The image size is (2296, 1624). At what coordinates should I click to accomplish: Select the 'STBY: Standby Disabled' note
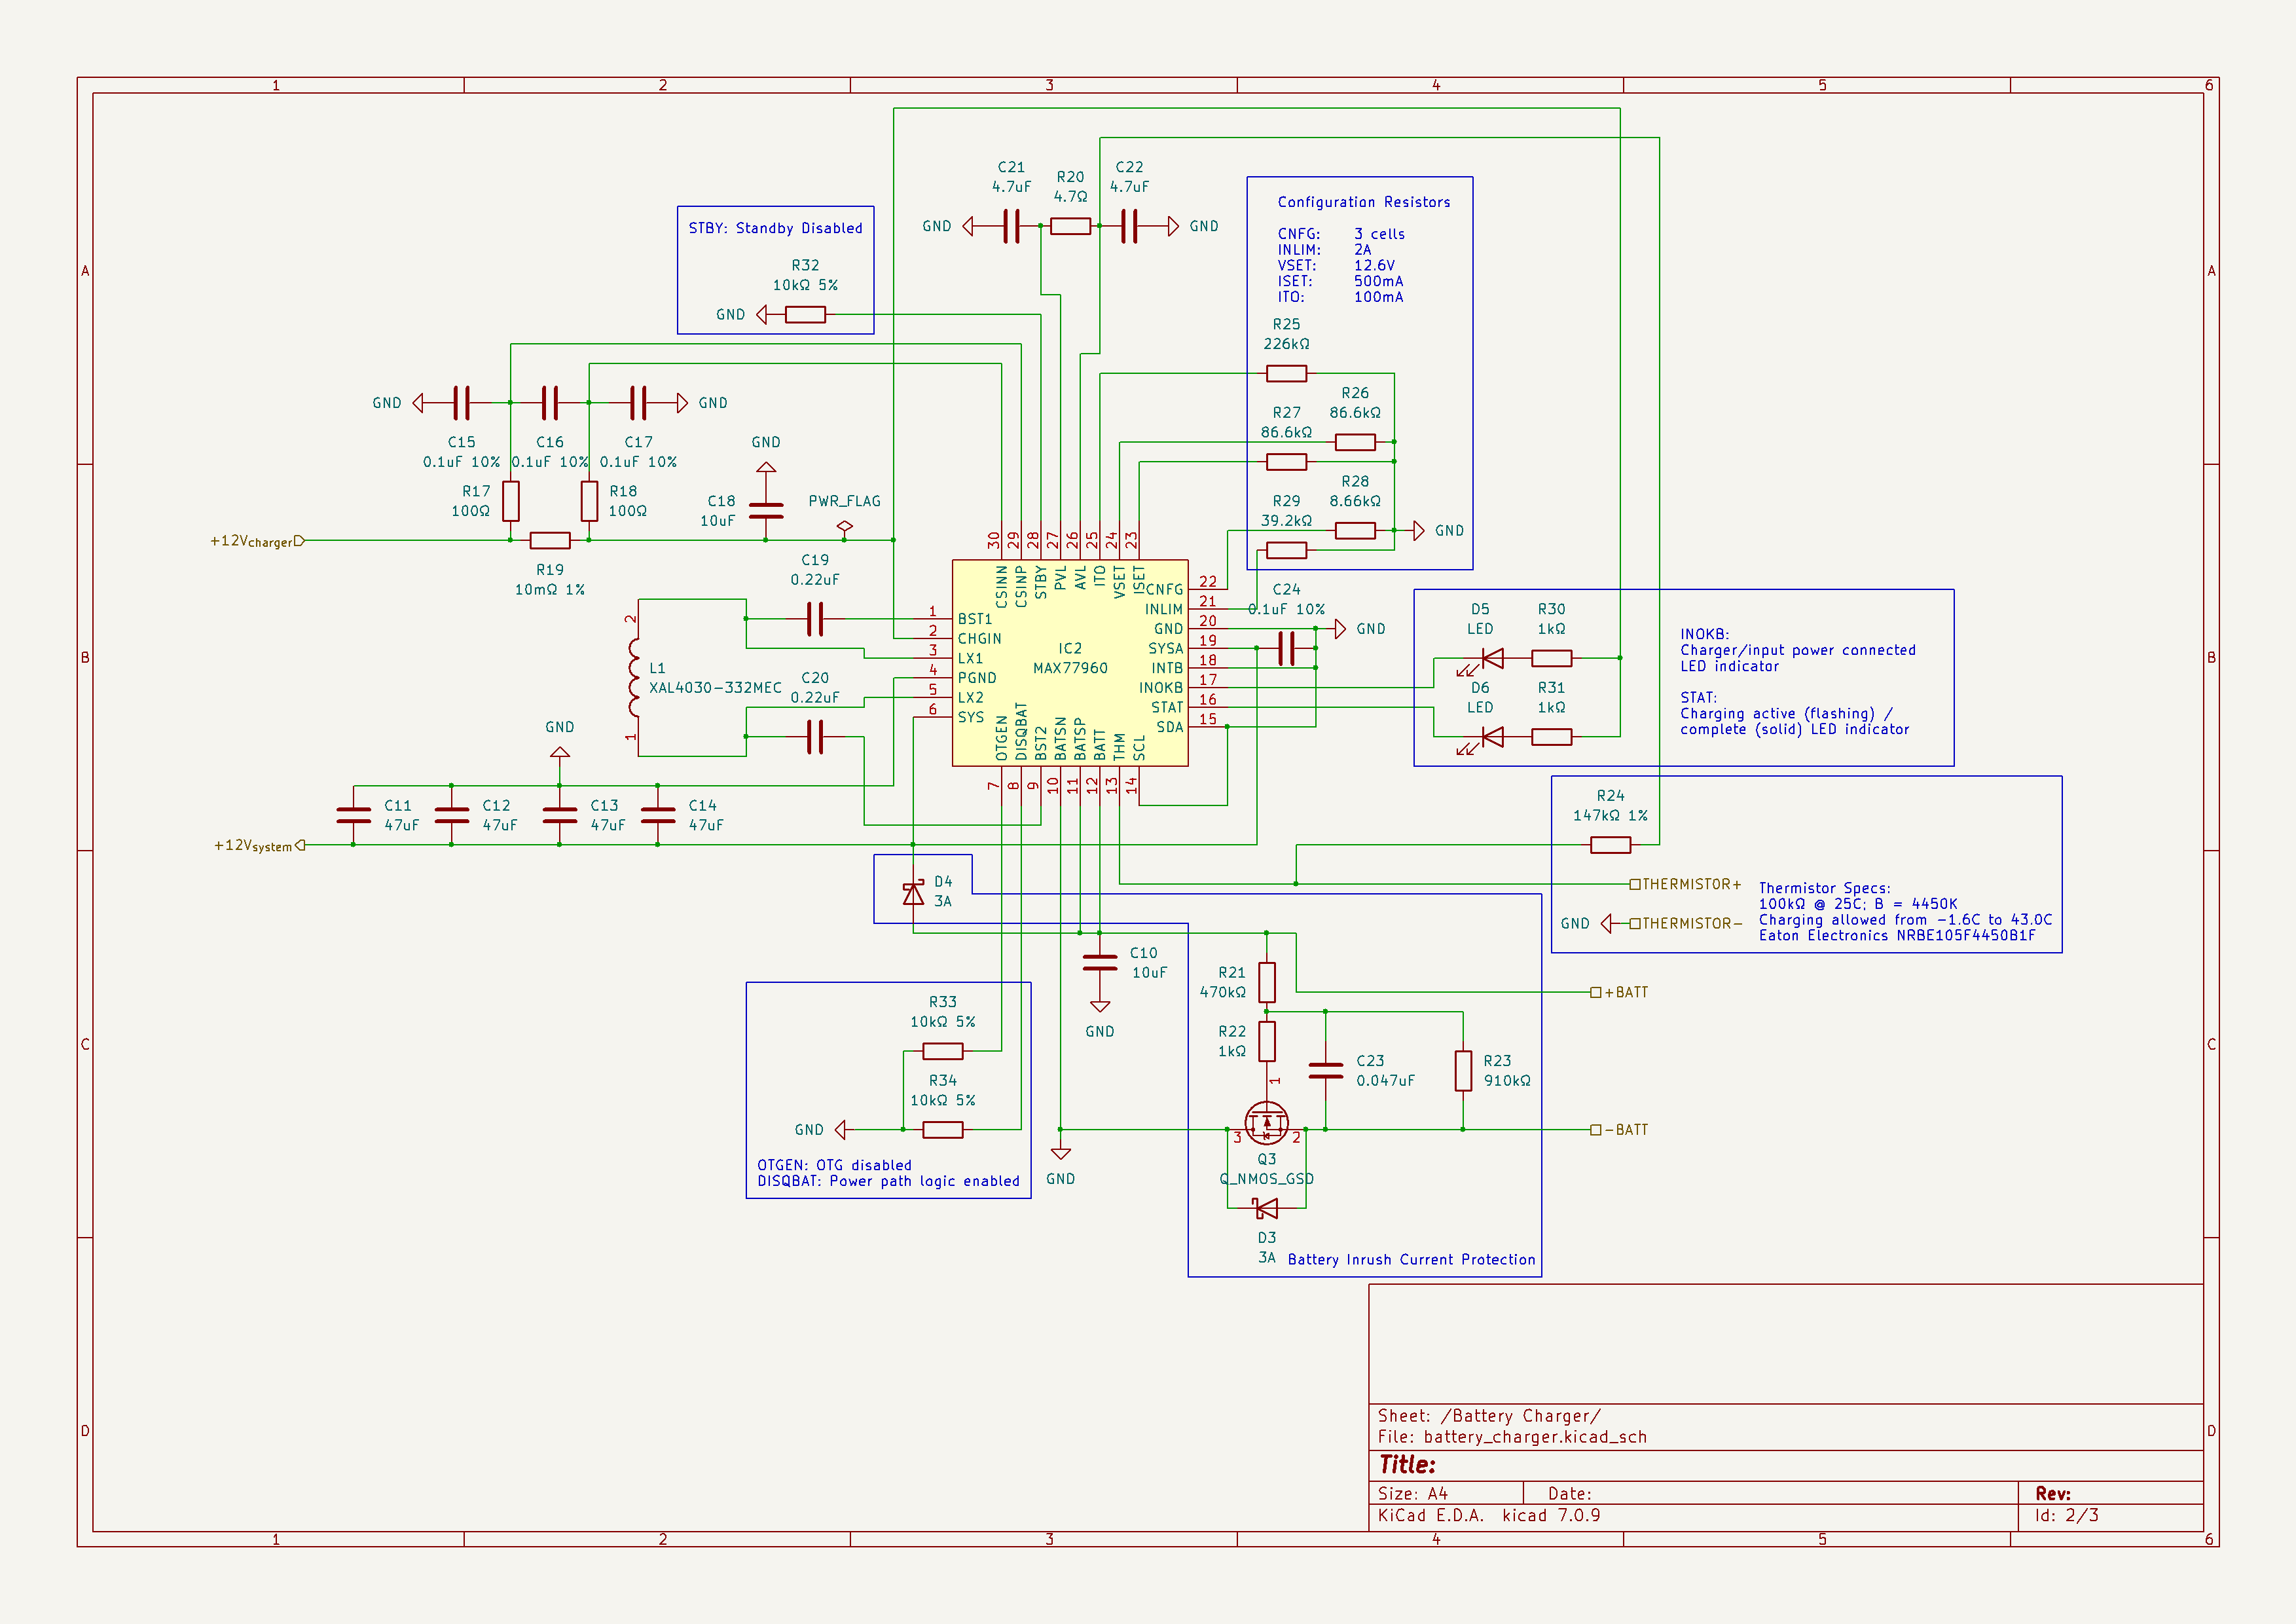[775, 228]
